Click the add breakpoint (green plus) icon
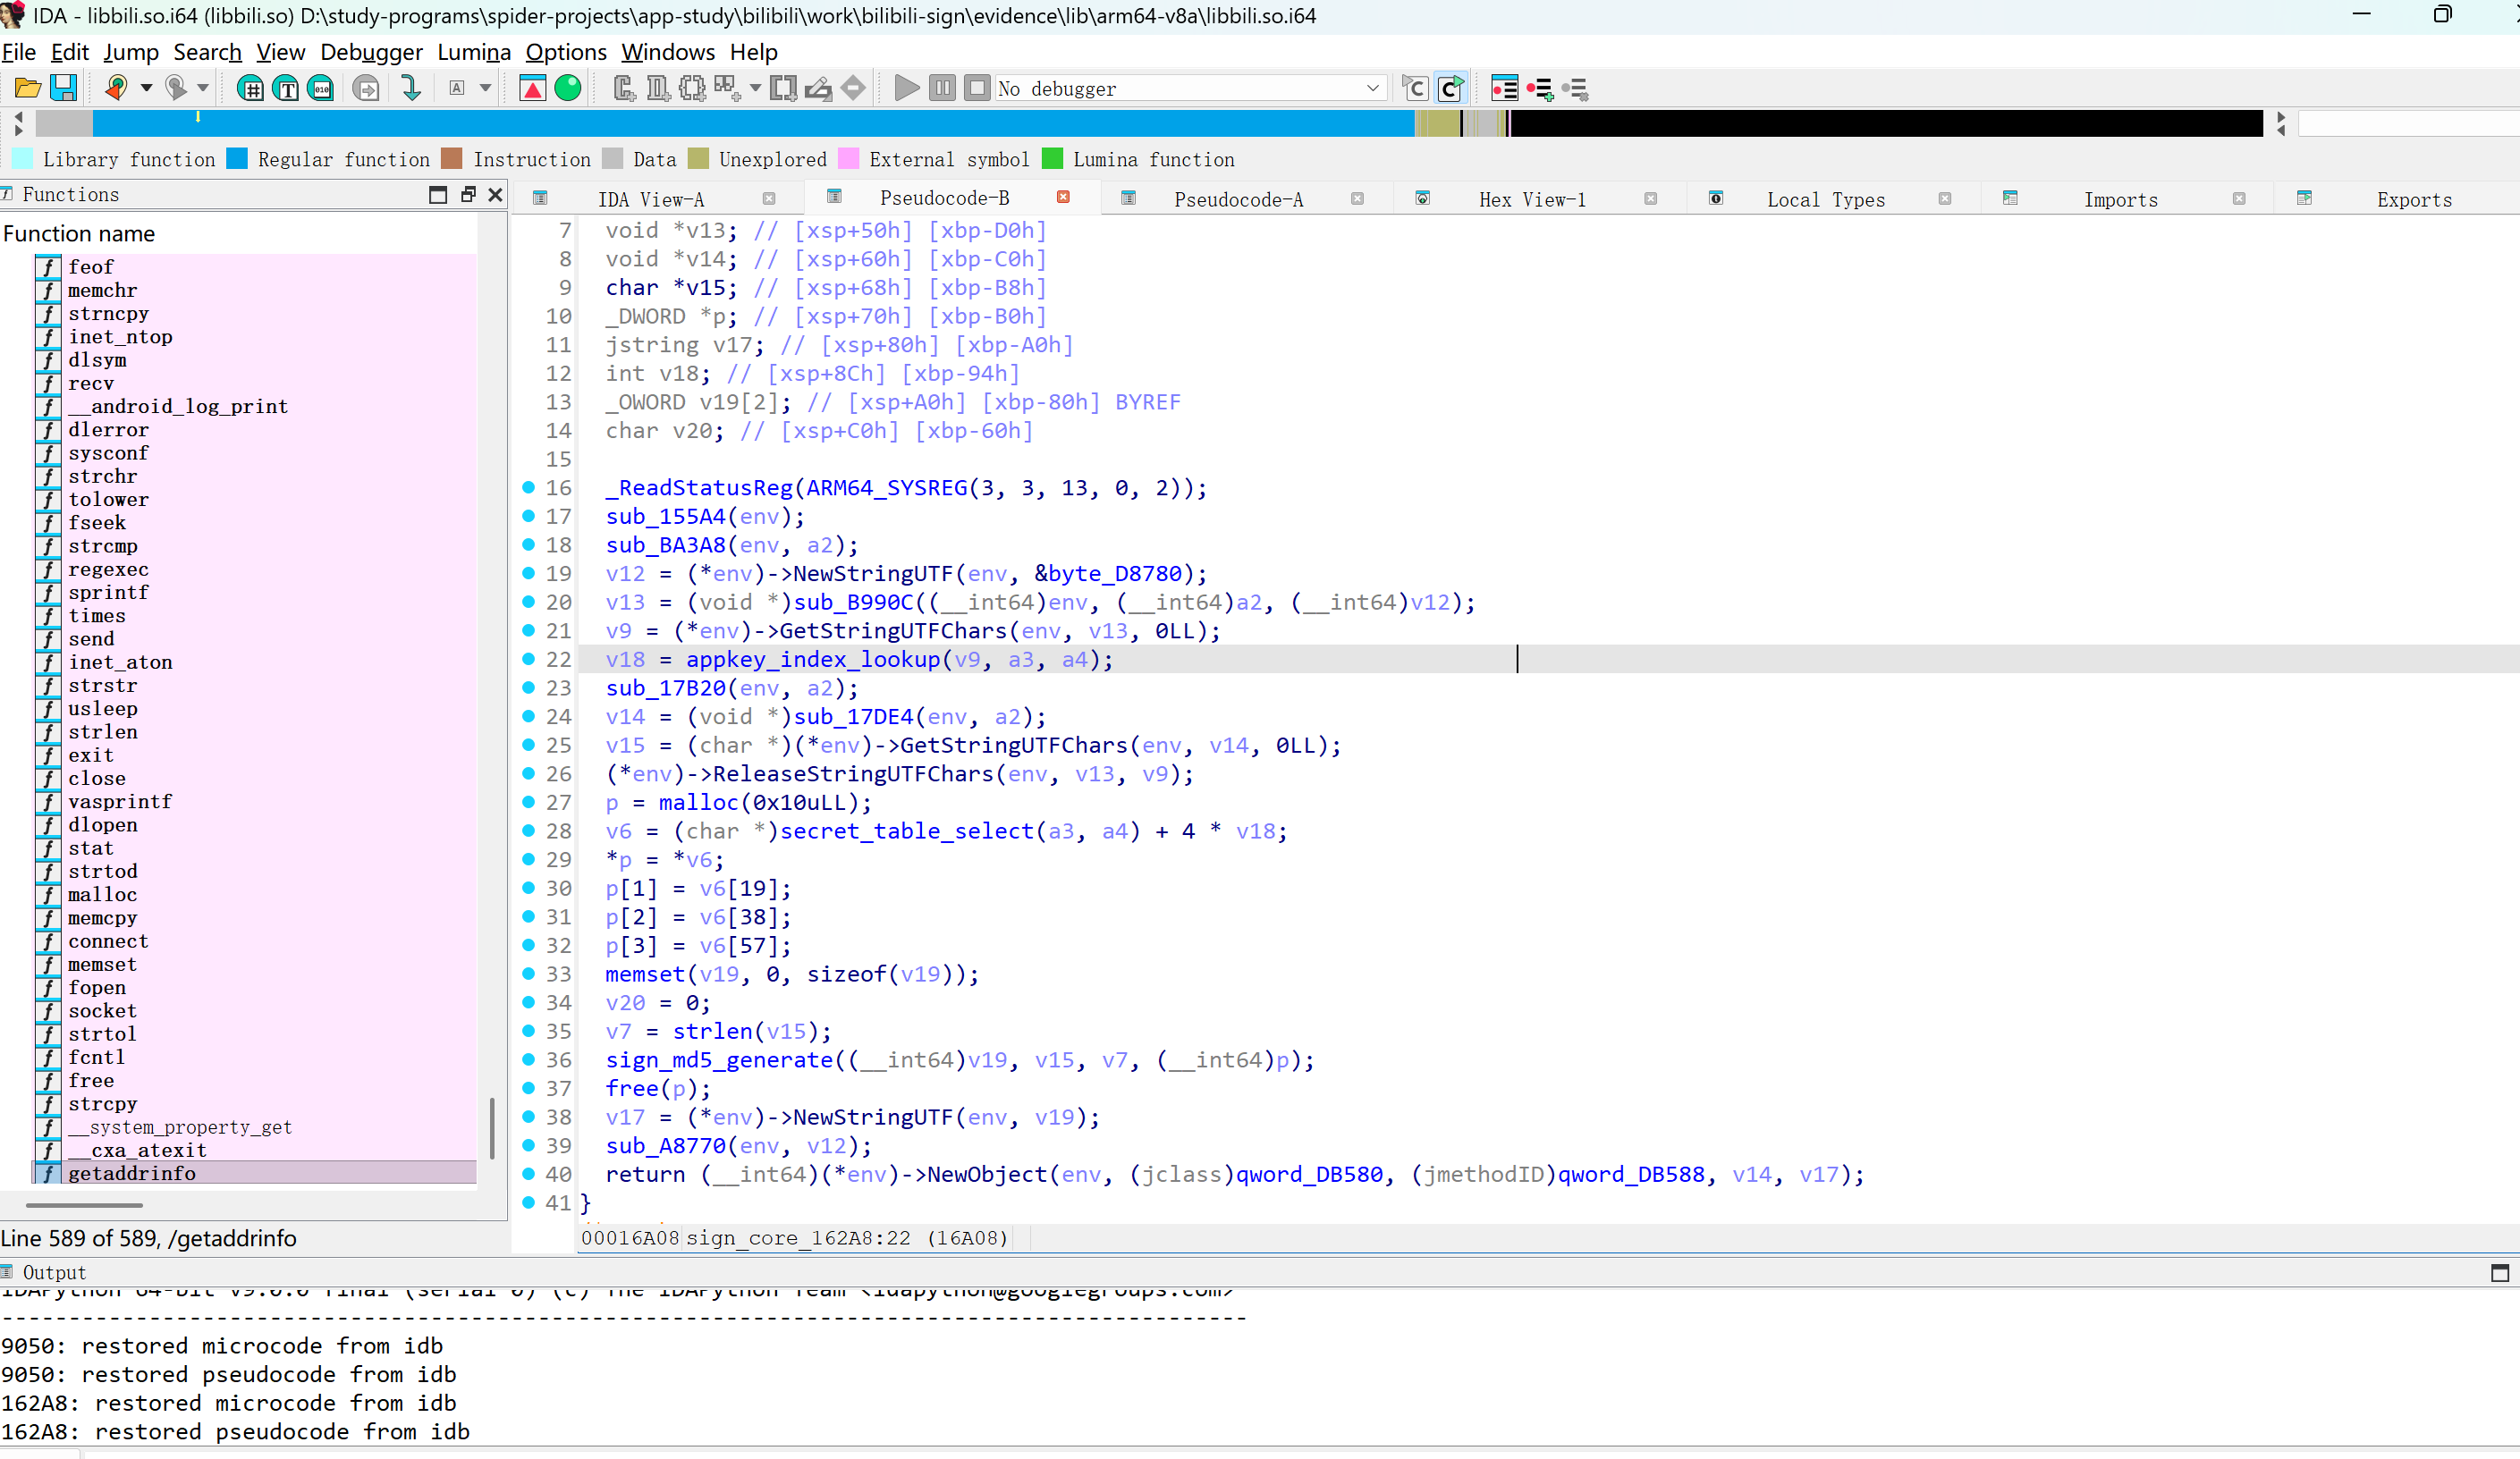This screenshot has width=2520, height=1459. point(1540,88)
